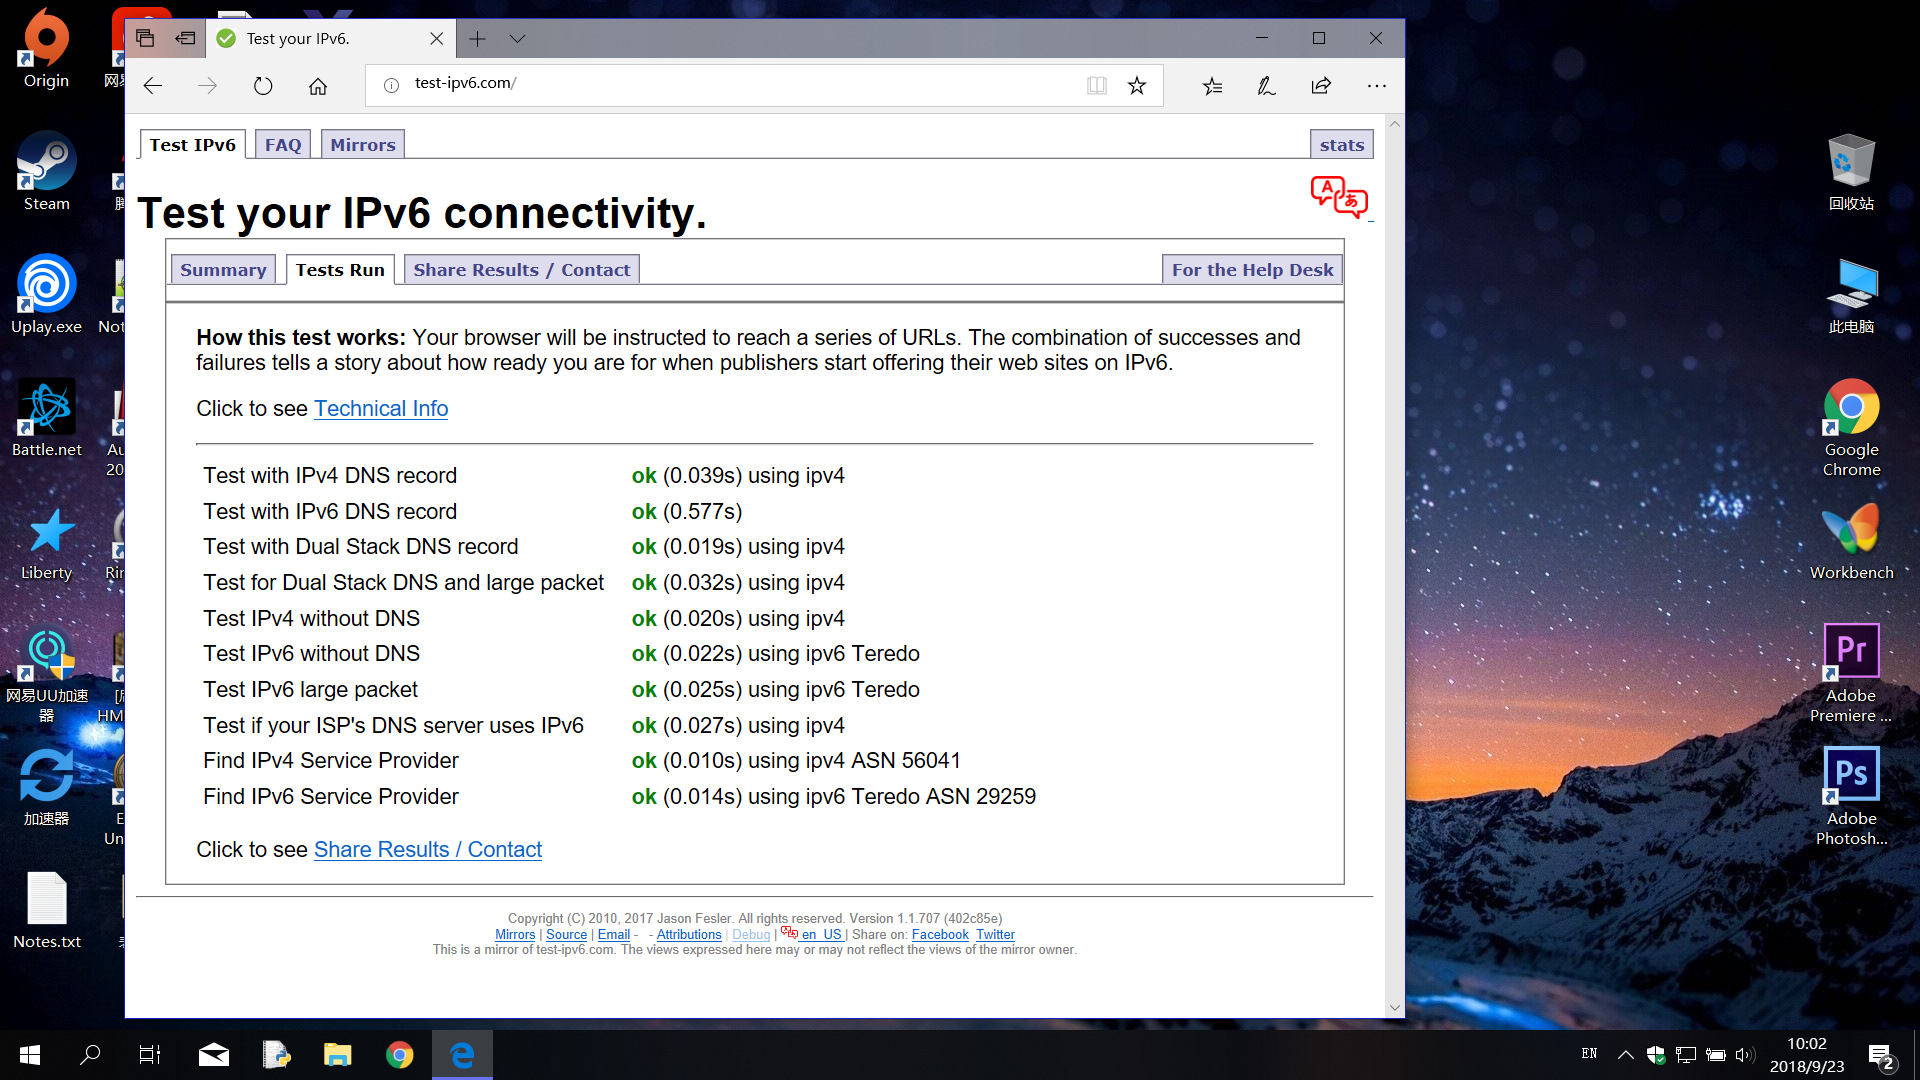
Task: Click the Share page icon
Action: (1321, 86)
